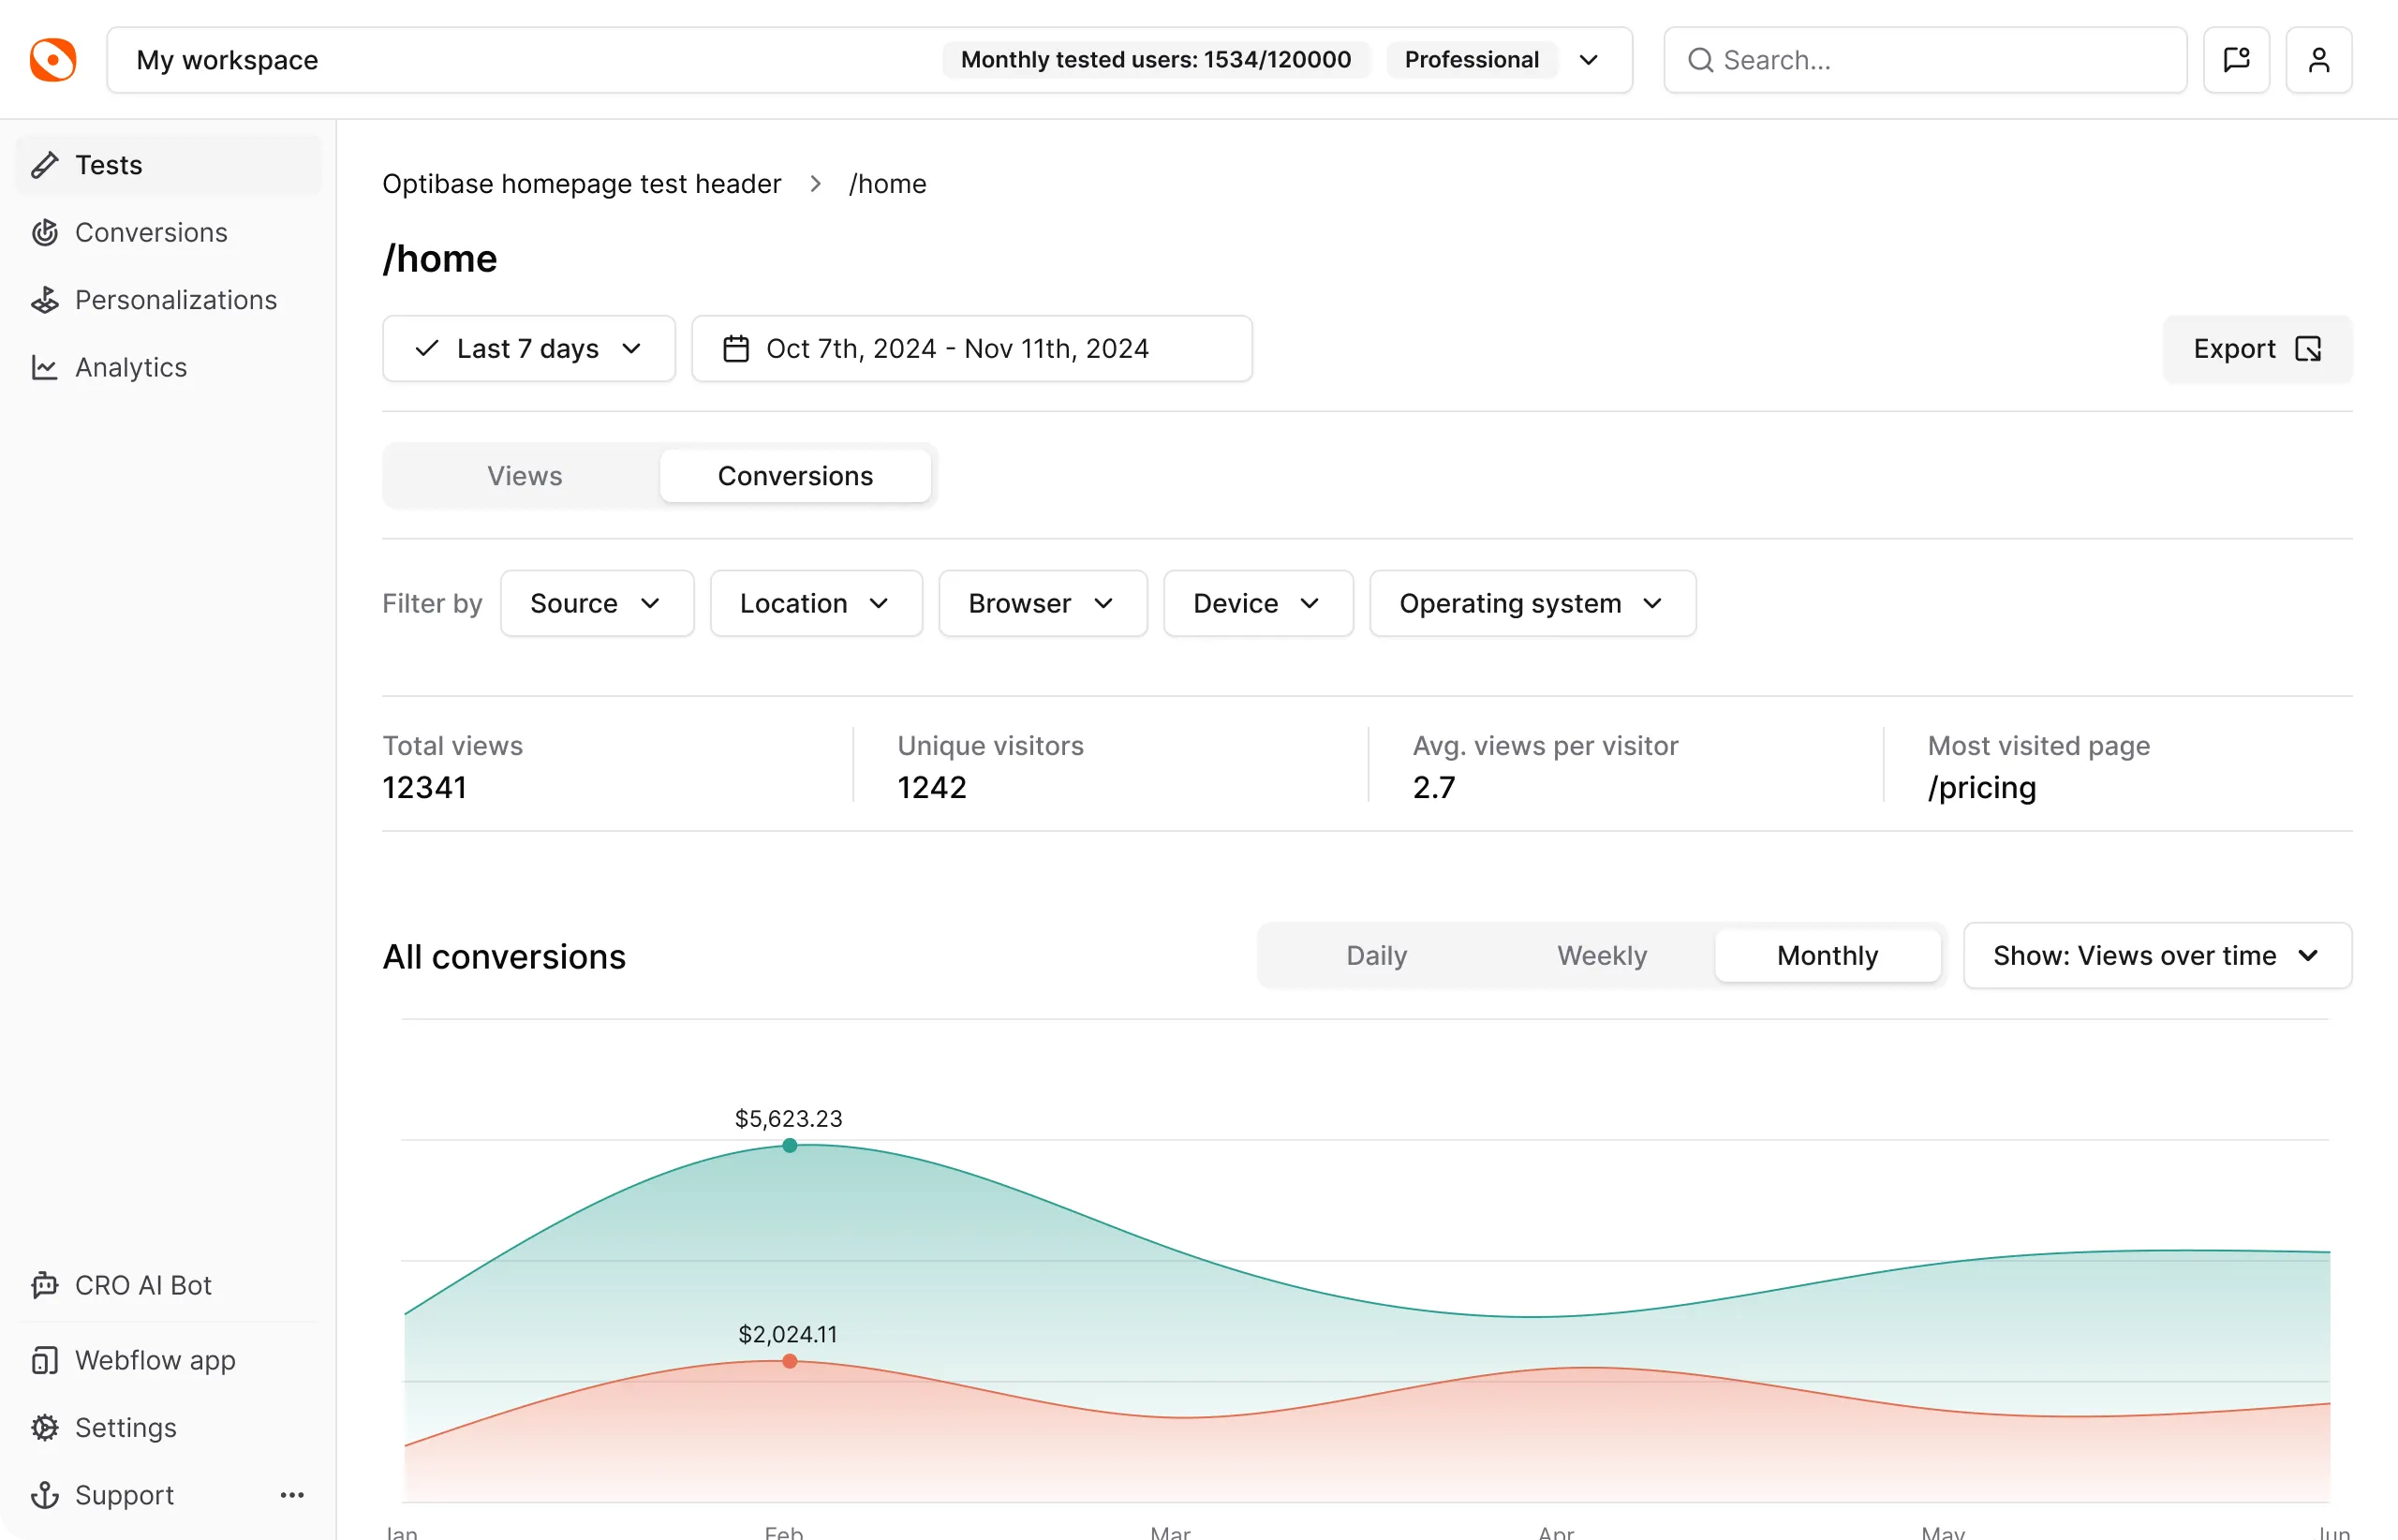Screen dimensions: 2398x1540
Task: Click the Support more options ellipsis
Action: pyautogui.click(x=292, y=1495)
